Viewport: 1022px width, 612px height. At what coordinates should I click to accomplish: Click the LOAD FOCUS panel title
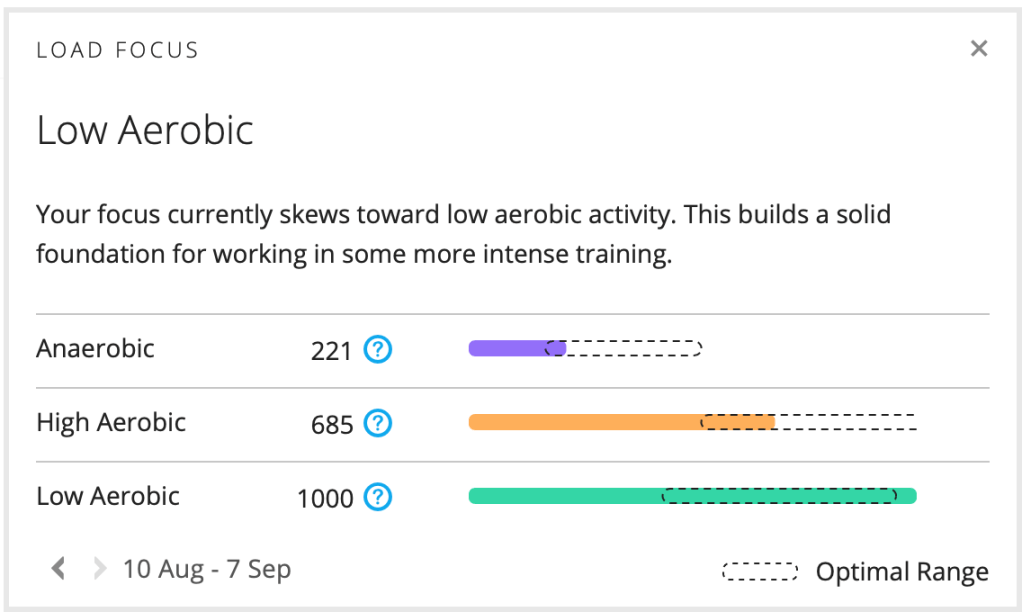tap(118, 50)
